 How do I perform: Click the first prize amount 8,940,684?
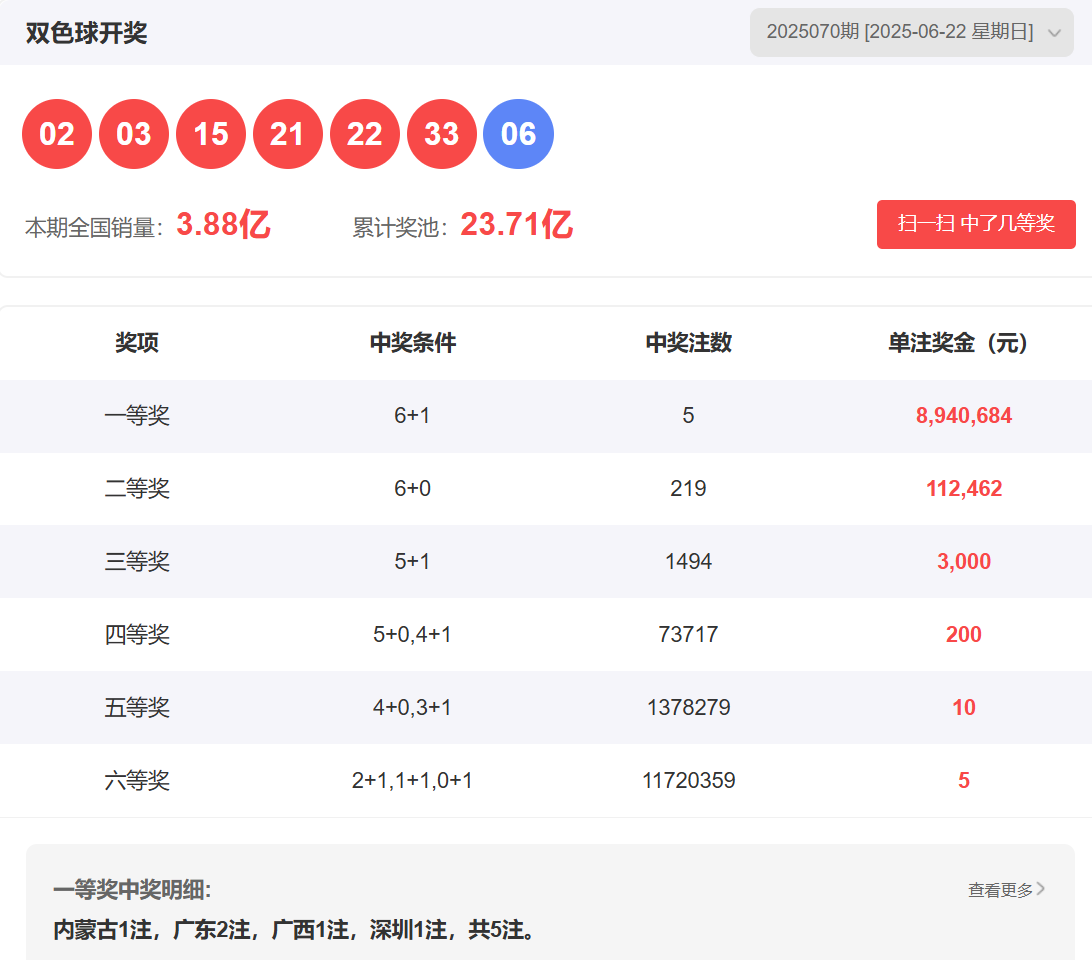963,416
